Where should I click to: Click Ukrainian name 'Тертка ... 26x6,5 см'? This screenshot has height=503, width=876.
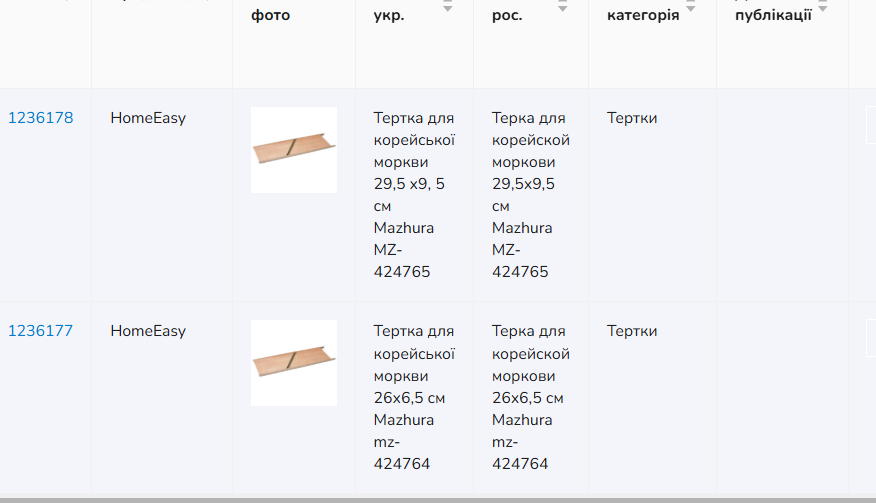[414, 397]
